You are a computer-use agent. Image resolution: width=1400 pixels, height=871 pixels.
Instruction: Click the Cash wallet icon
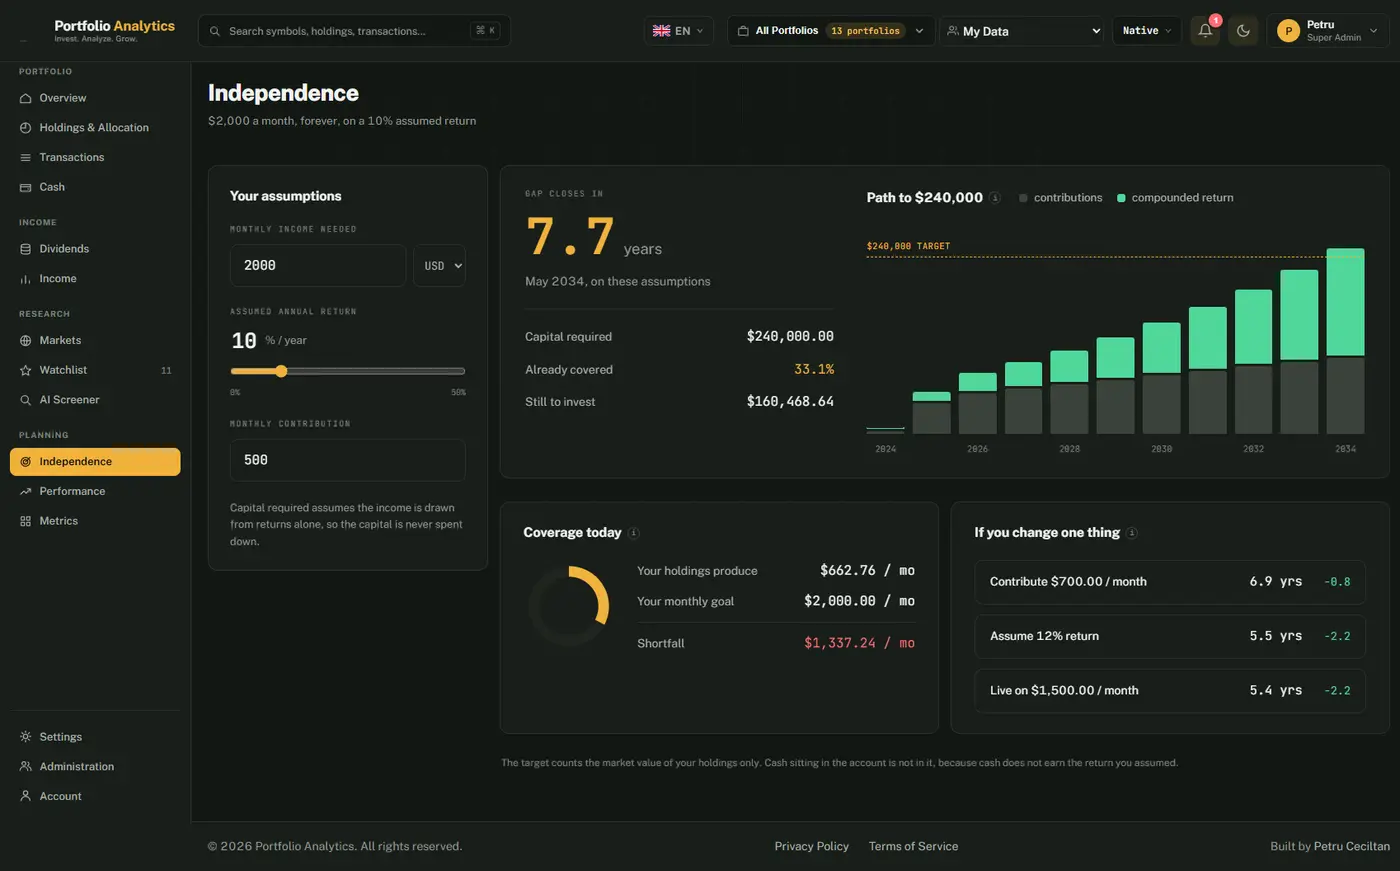click(26, 187)
